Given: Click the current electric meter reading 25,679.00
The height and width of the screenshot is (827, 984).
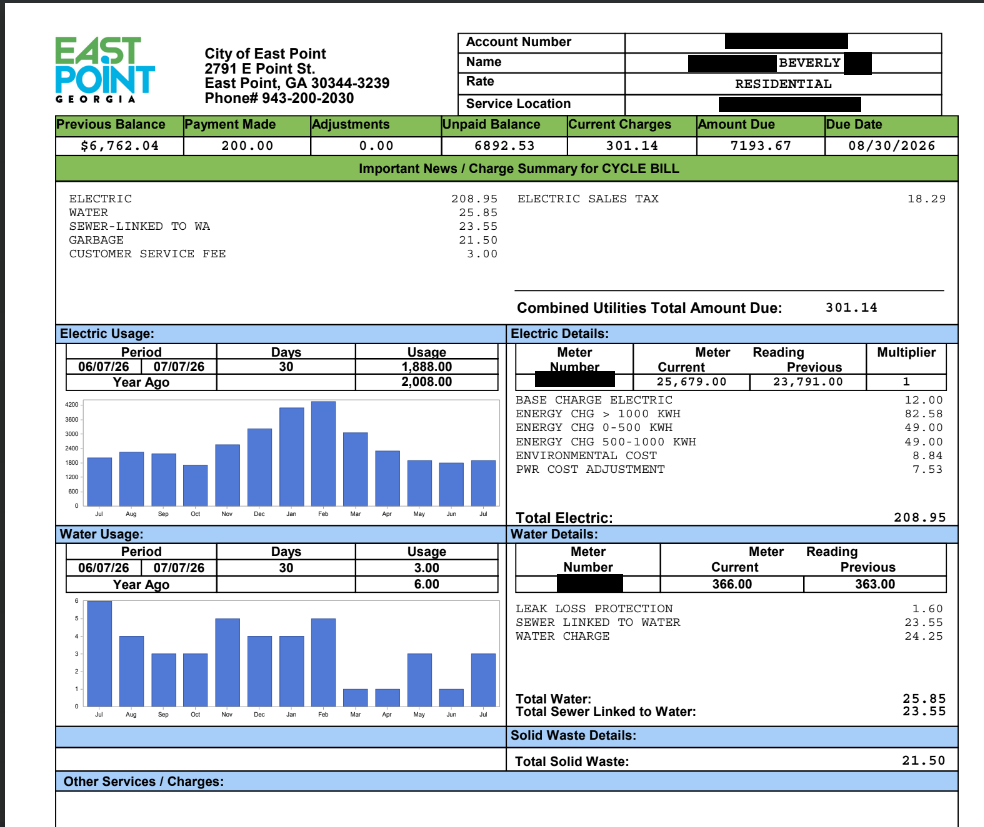Looking at the screenshot, I should (x=692, y=381).
